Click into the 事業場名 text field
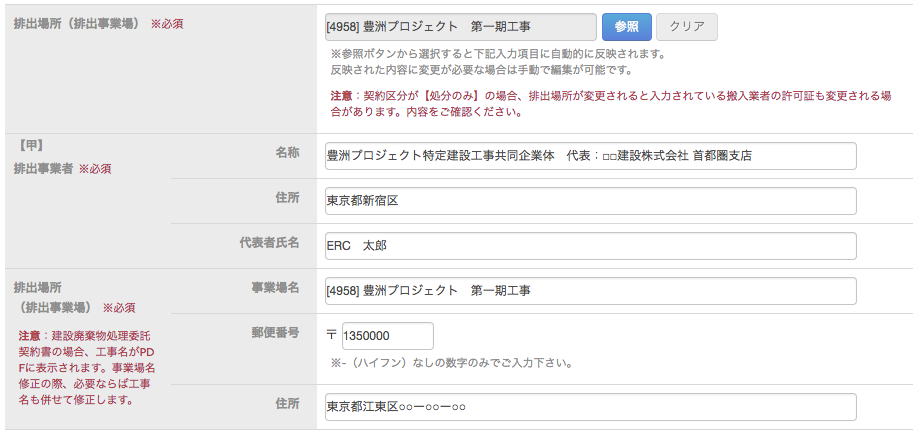This screenshot has height=436, width=920. tap(590, 291)
